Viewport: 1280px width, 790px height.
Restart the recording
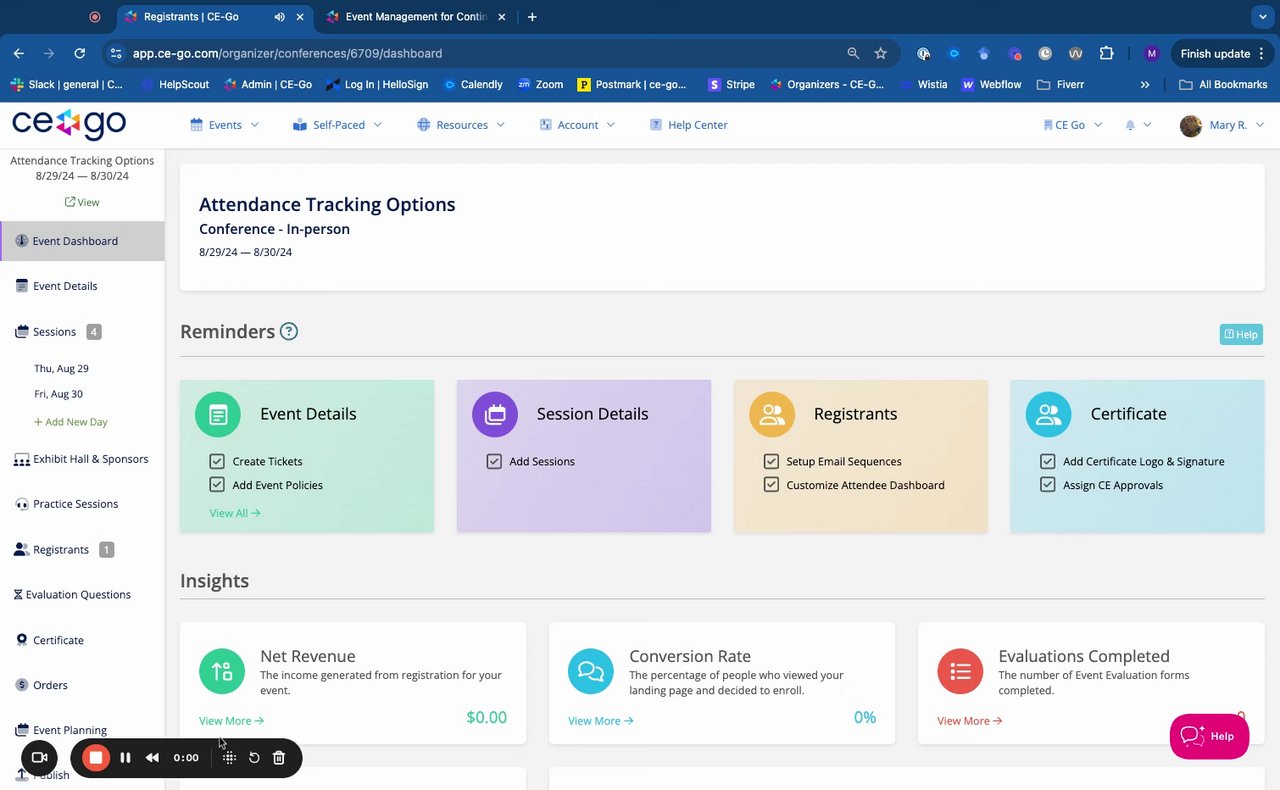click(x=254, y=758)
